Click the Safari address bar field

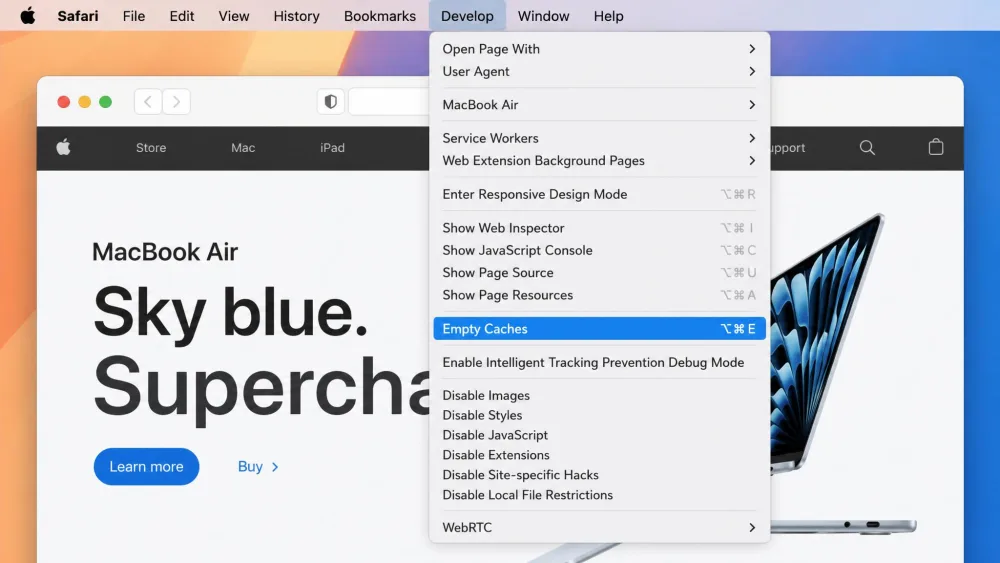tap(389, 102)
